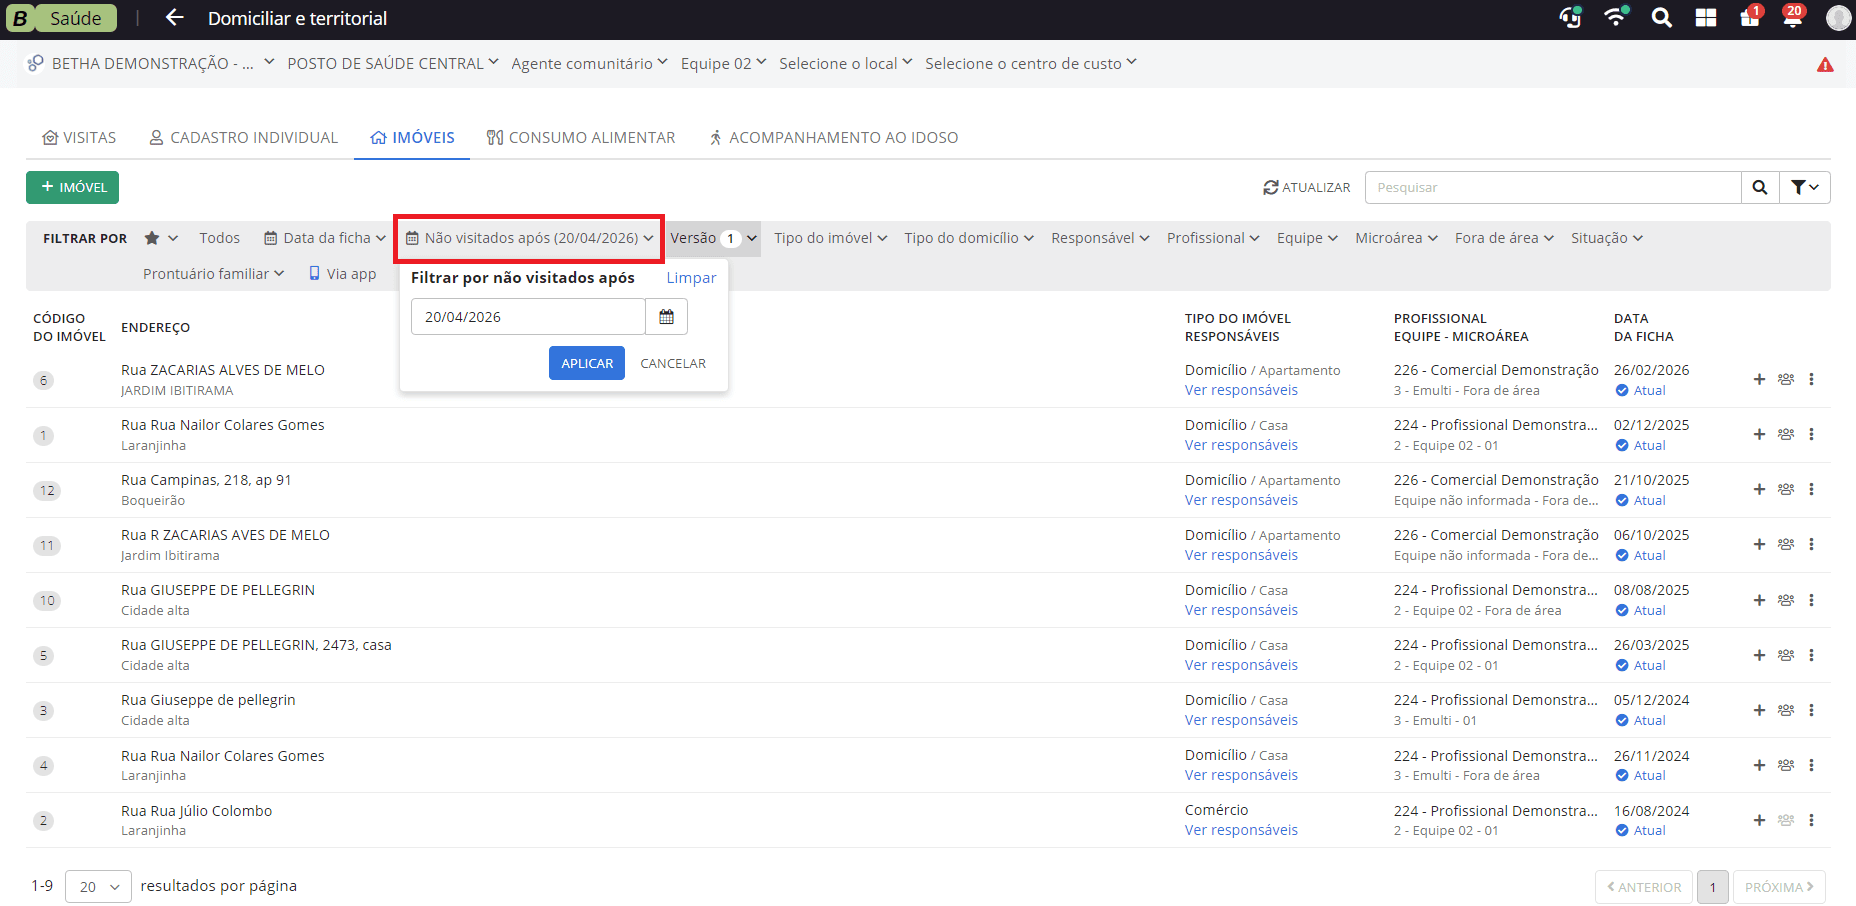Click plus icon in imóvel 10 row
This screenshot has height=906, width=1856.
(1759, 600)
